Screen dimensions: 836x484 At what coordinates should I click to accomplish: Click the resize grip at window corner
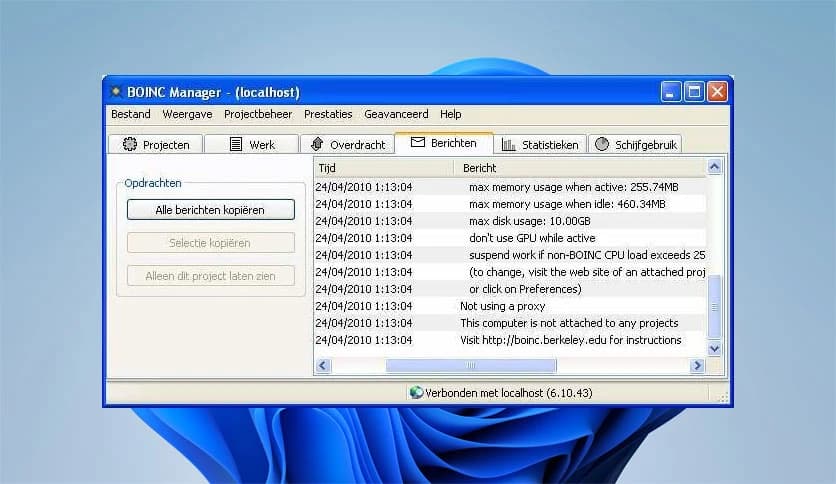(723, 398)
